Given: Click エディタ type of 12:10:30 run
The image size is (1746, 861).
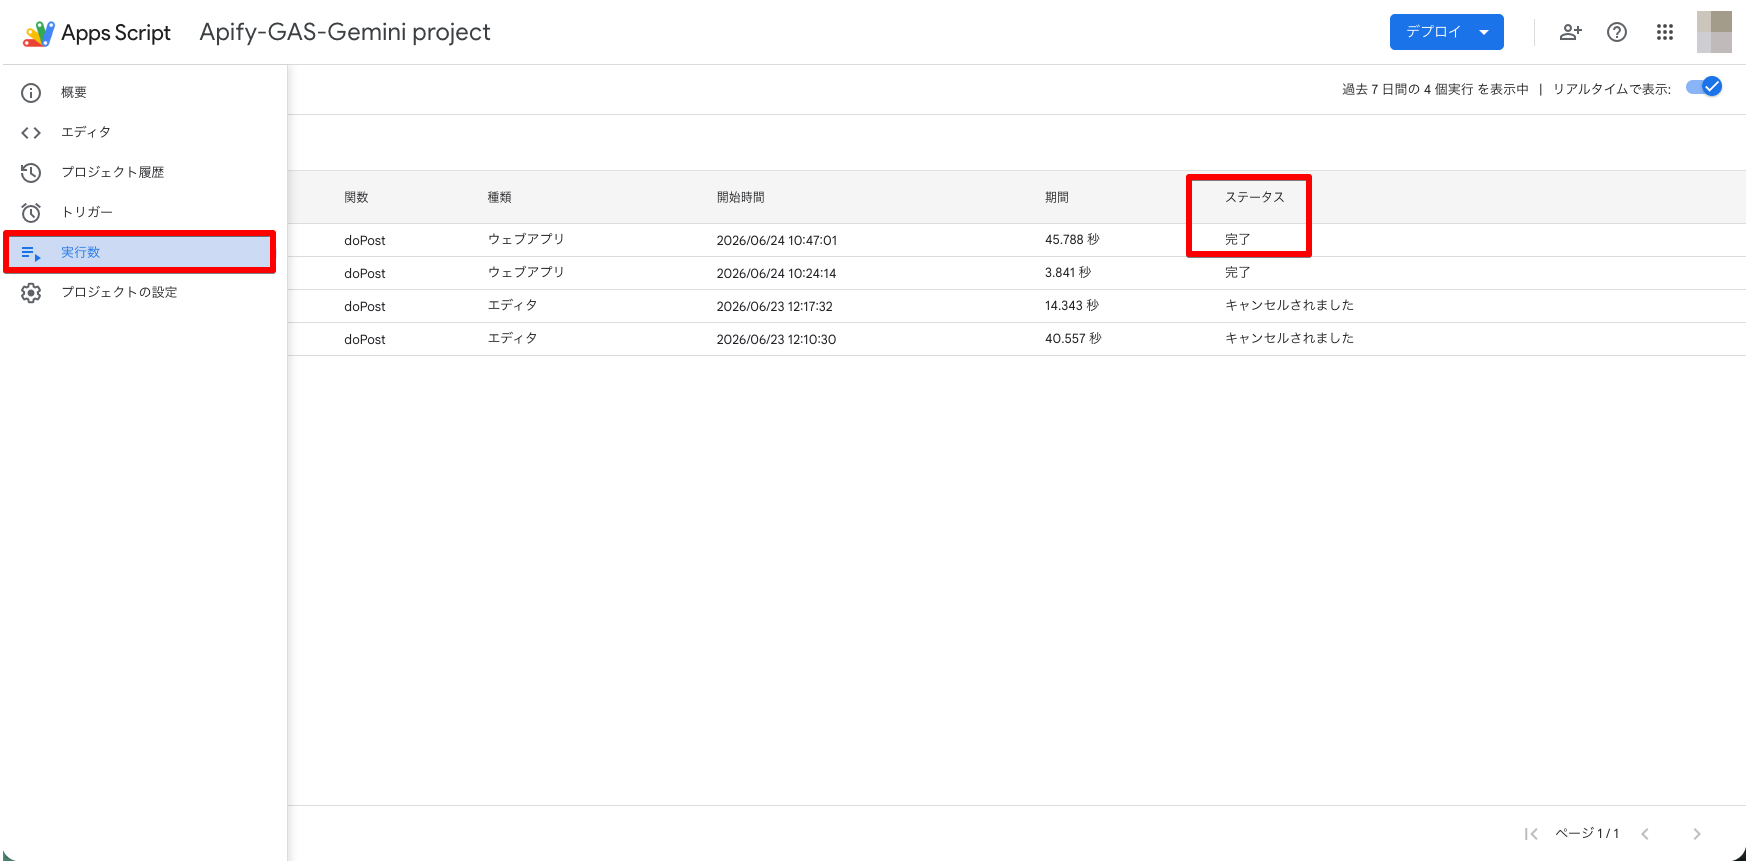Looking at the screenshot, I should [512, 338].
